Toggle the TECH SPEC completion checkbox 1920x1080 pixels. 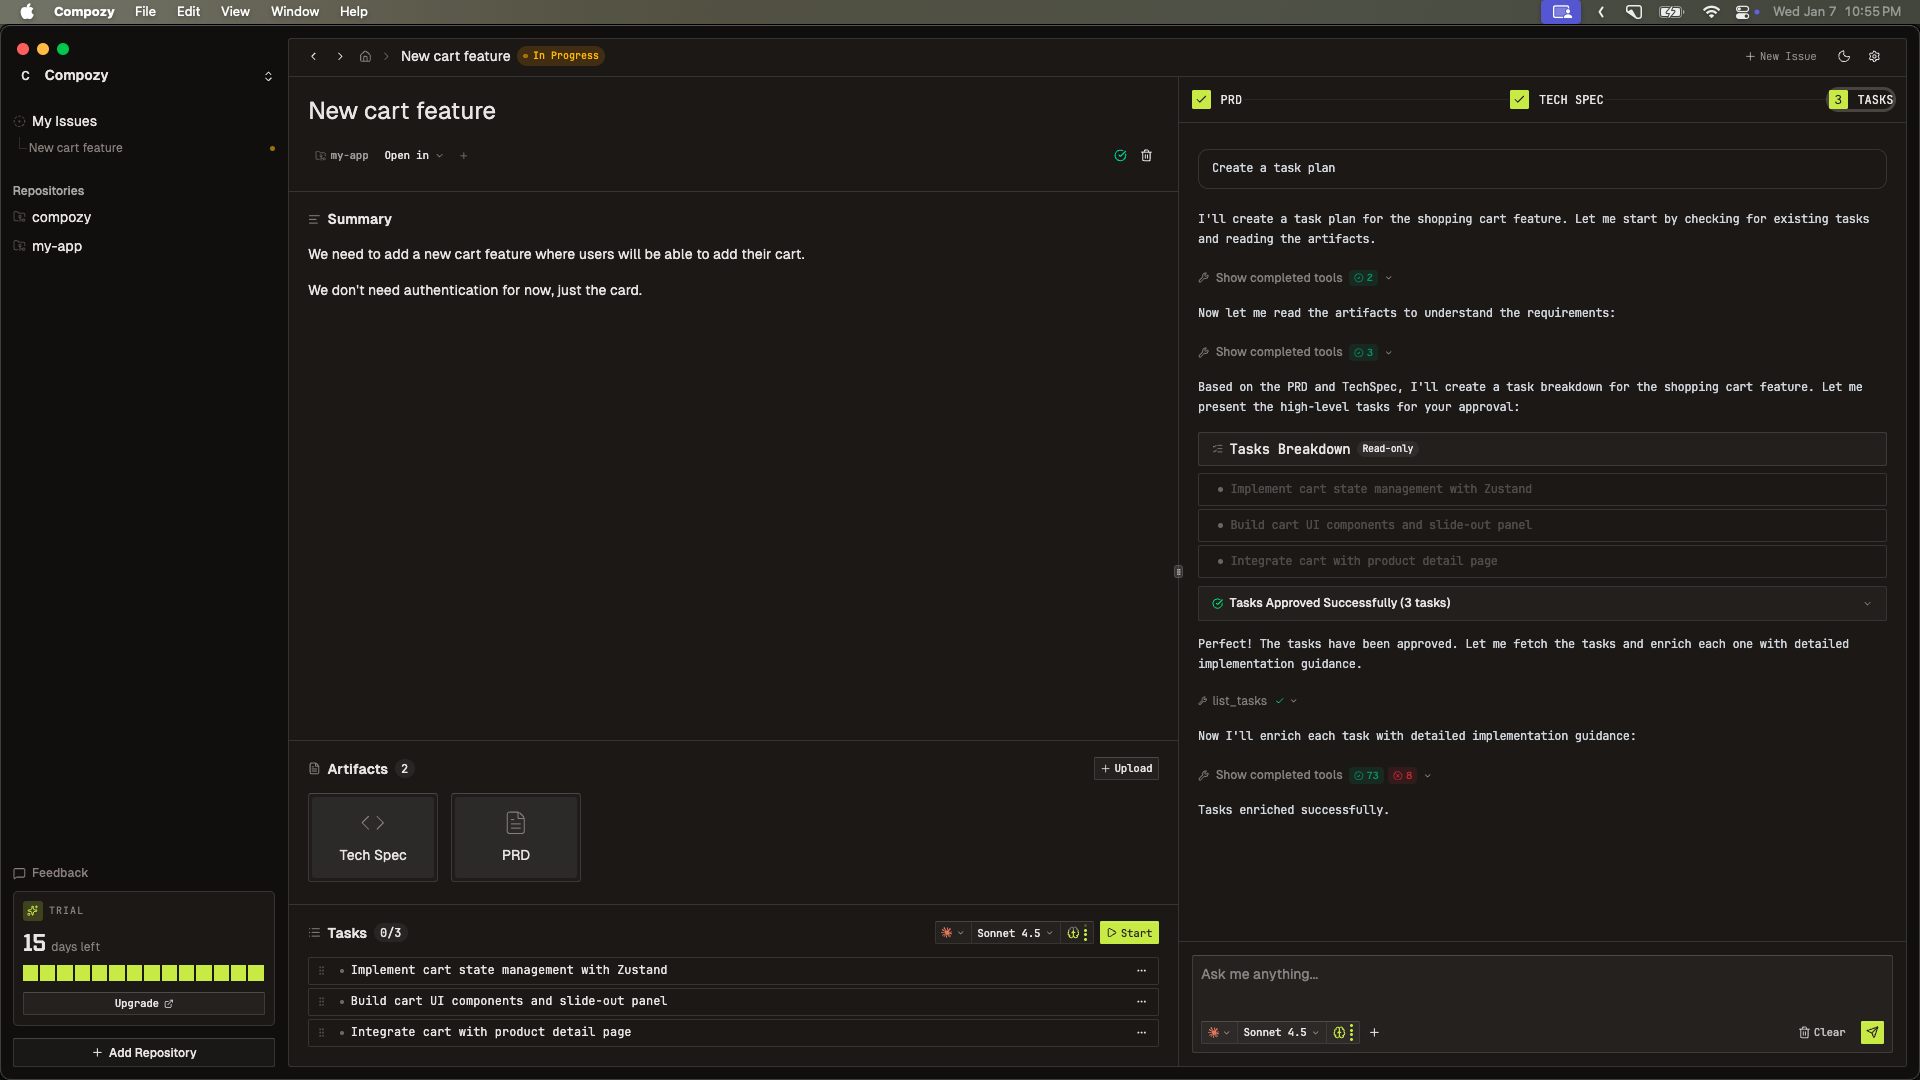pos(1519,99)
